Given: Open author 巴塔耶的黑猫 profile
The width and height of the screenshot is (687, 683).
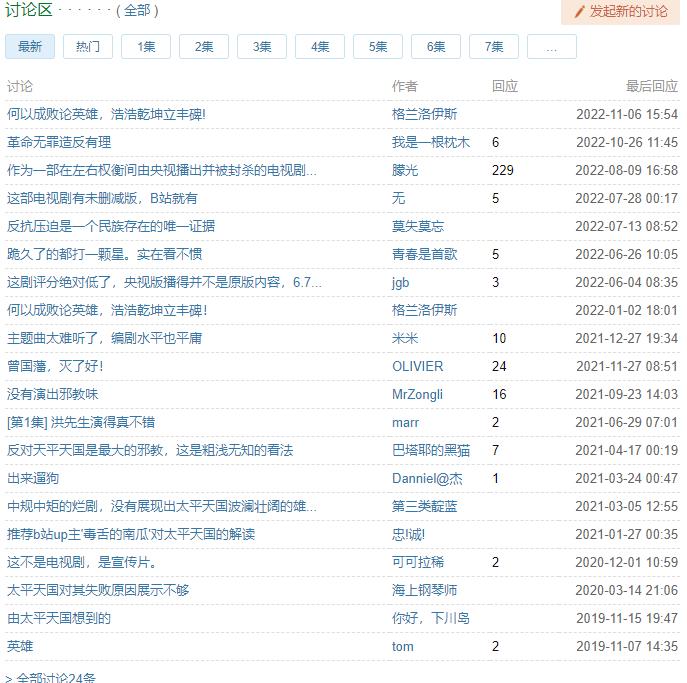Looking at the screenshot, I should point(430,451).
